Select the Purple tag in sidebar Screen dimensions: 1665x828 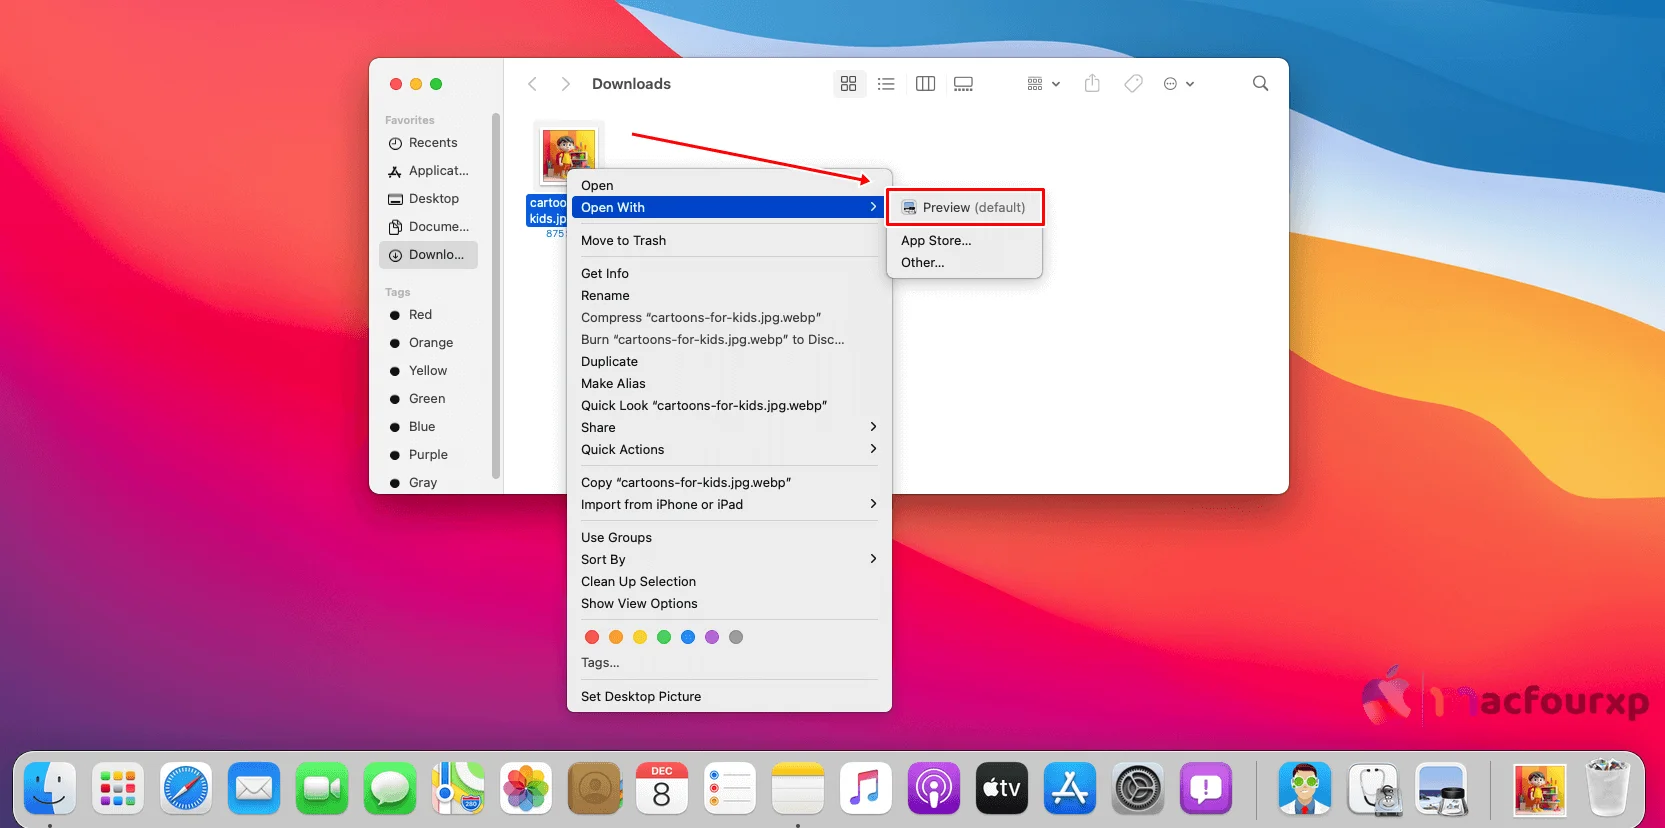428,455
